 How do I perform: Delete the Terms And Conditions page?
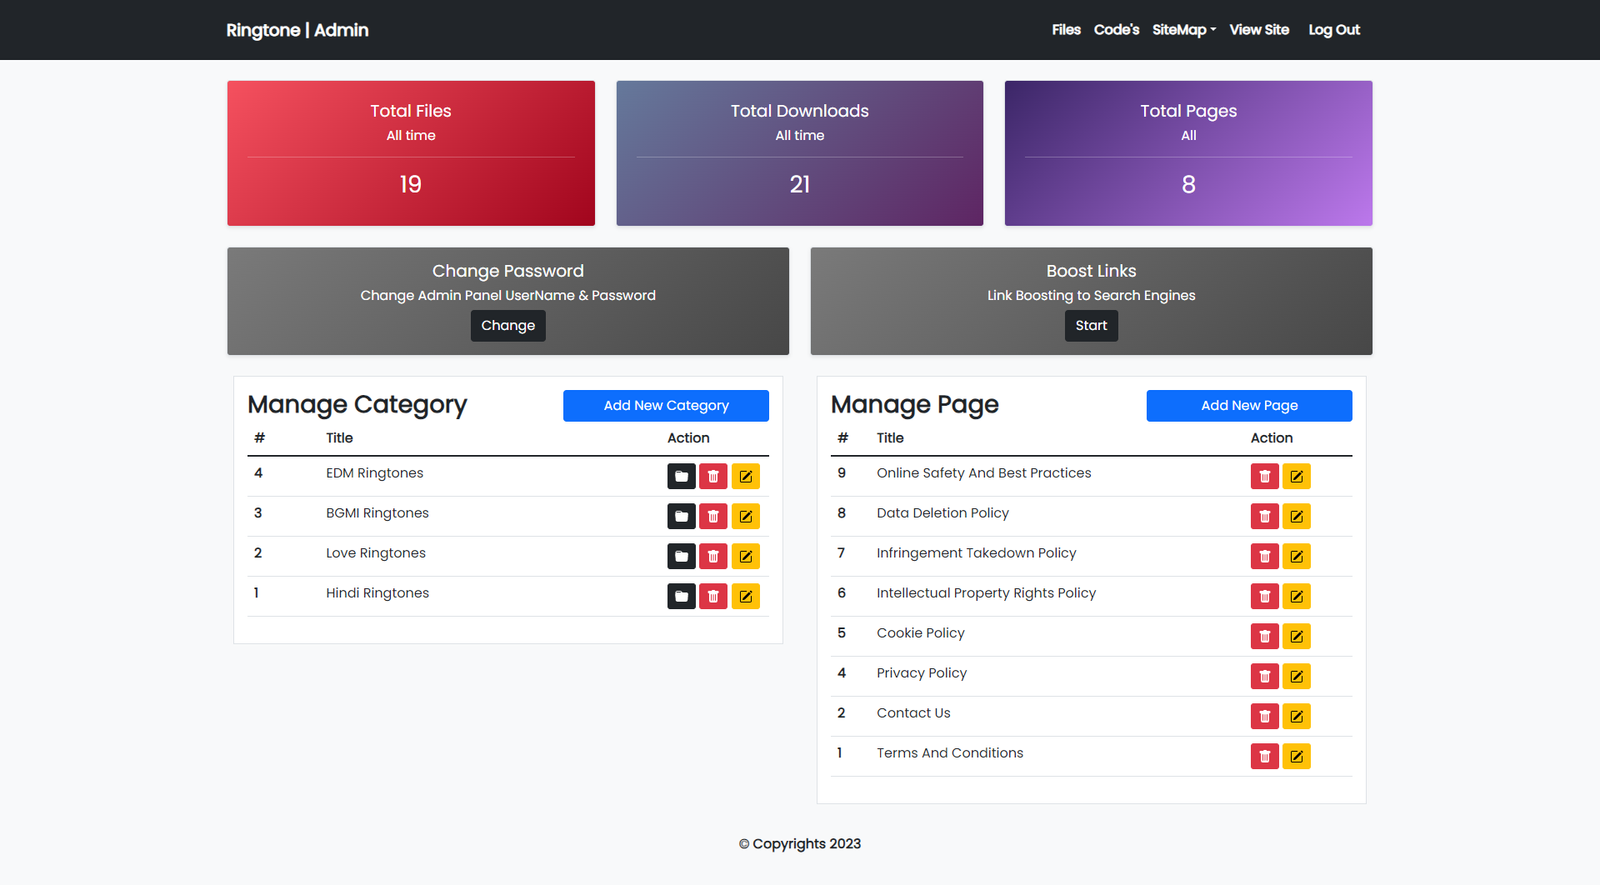coord(1264,756)
